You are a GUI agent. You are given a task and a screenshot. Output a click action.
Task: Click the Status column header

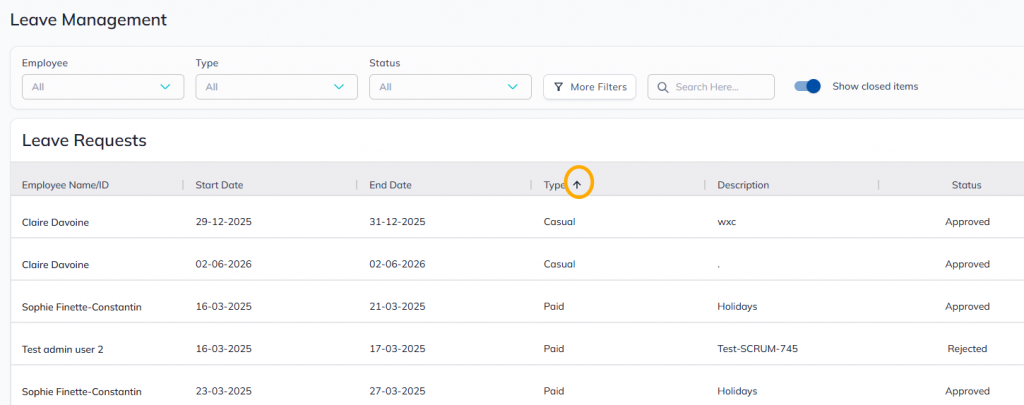click(967, 185)
